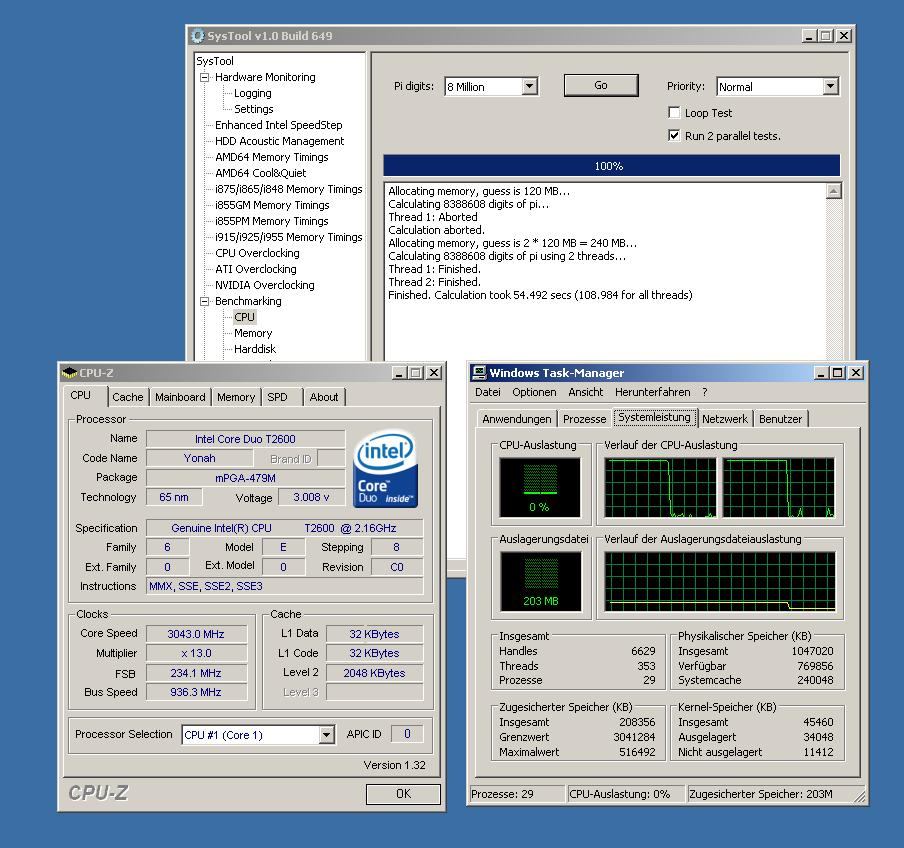904x848 pixels.
Task: Select Settings under Hardware Monitoring
Action: pyautogui.click(x=254, y=109)
